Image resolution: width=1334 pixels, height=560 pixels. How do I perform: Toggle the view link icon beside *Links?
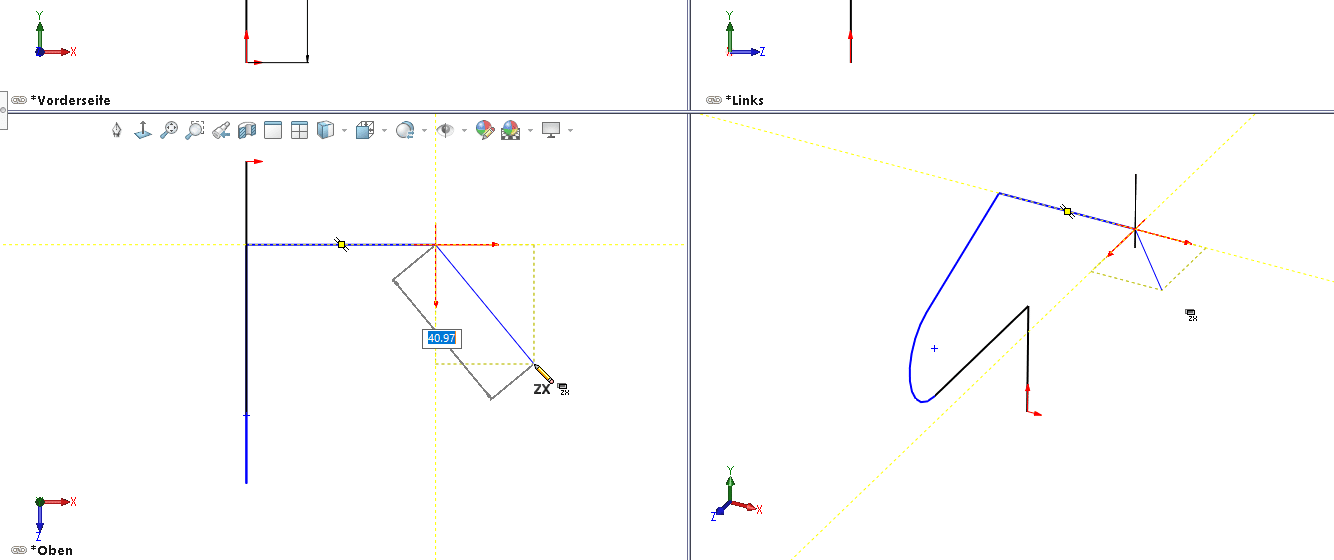point(714,100)
